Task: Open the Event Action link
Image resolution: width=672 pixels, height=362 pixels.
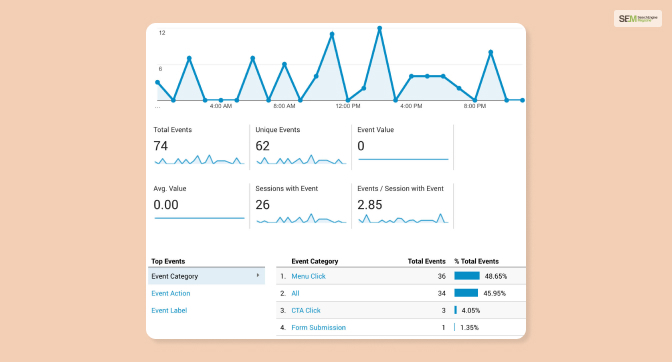Action: pyautogui.click(x=171, y=293)
